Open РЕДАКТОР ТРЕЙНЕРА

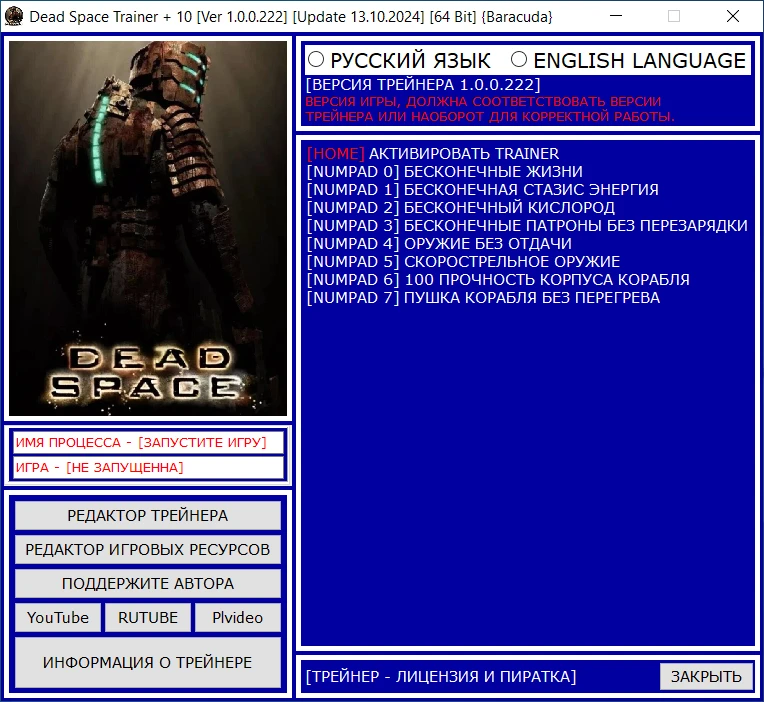pyautogui.click(x=148, y=515)
